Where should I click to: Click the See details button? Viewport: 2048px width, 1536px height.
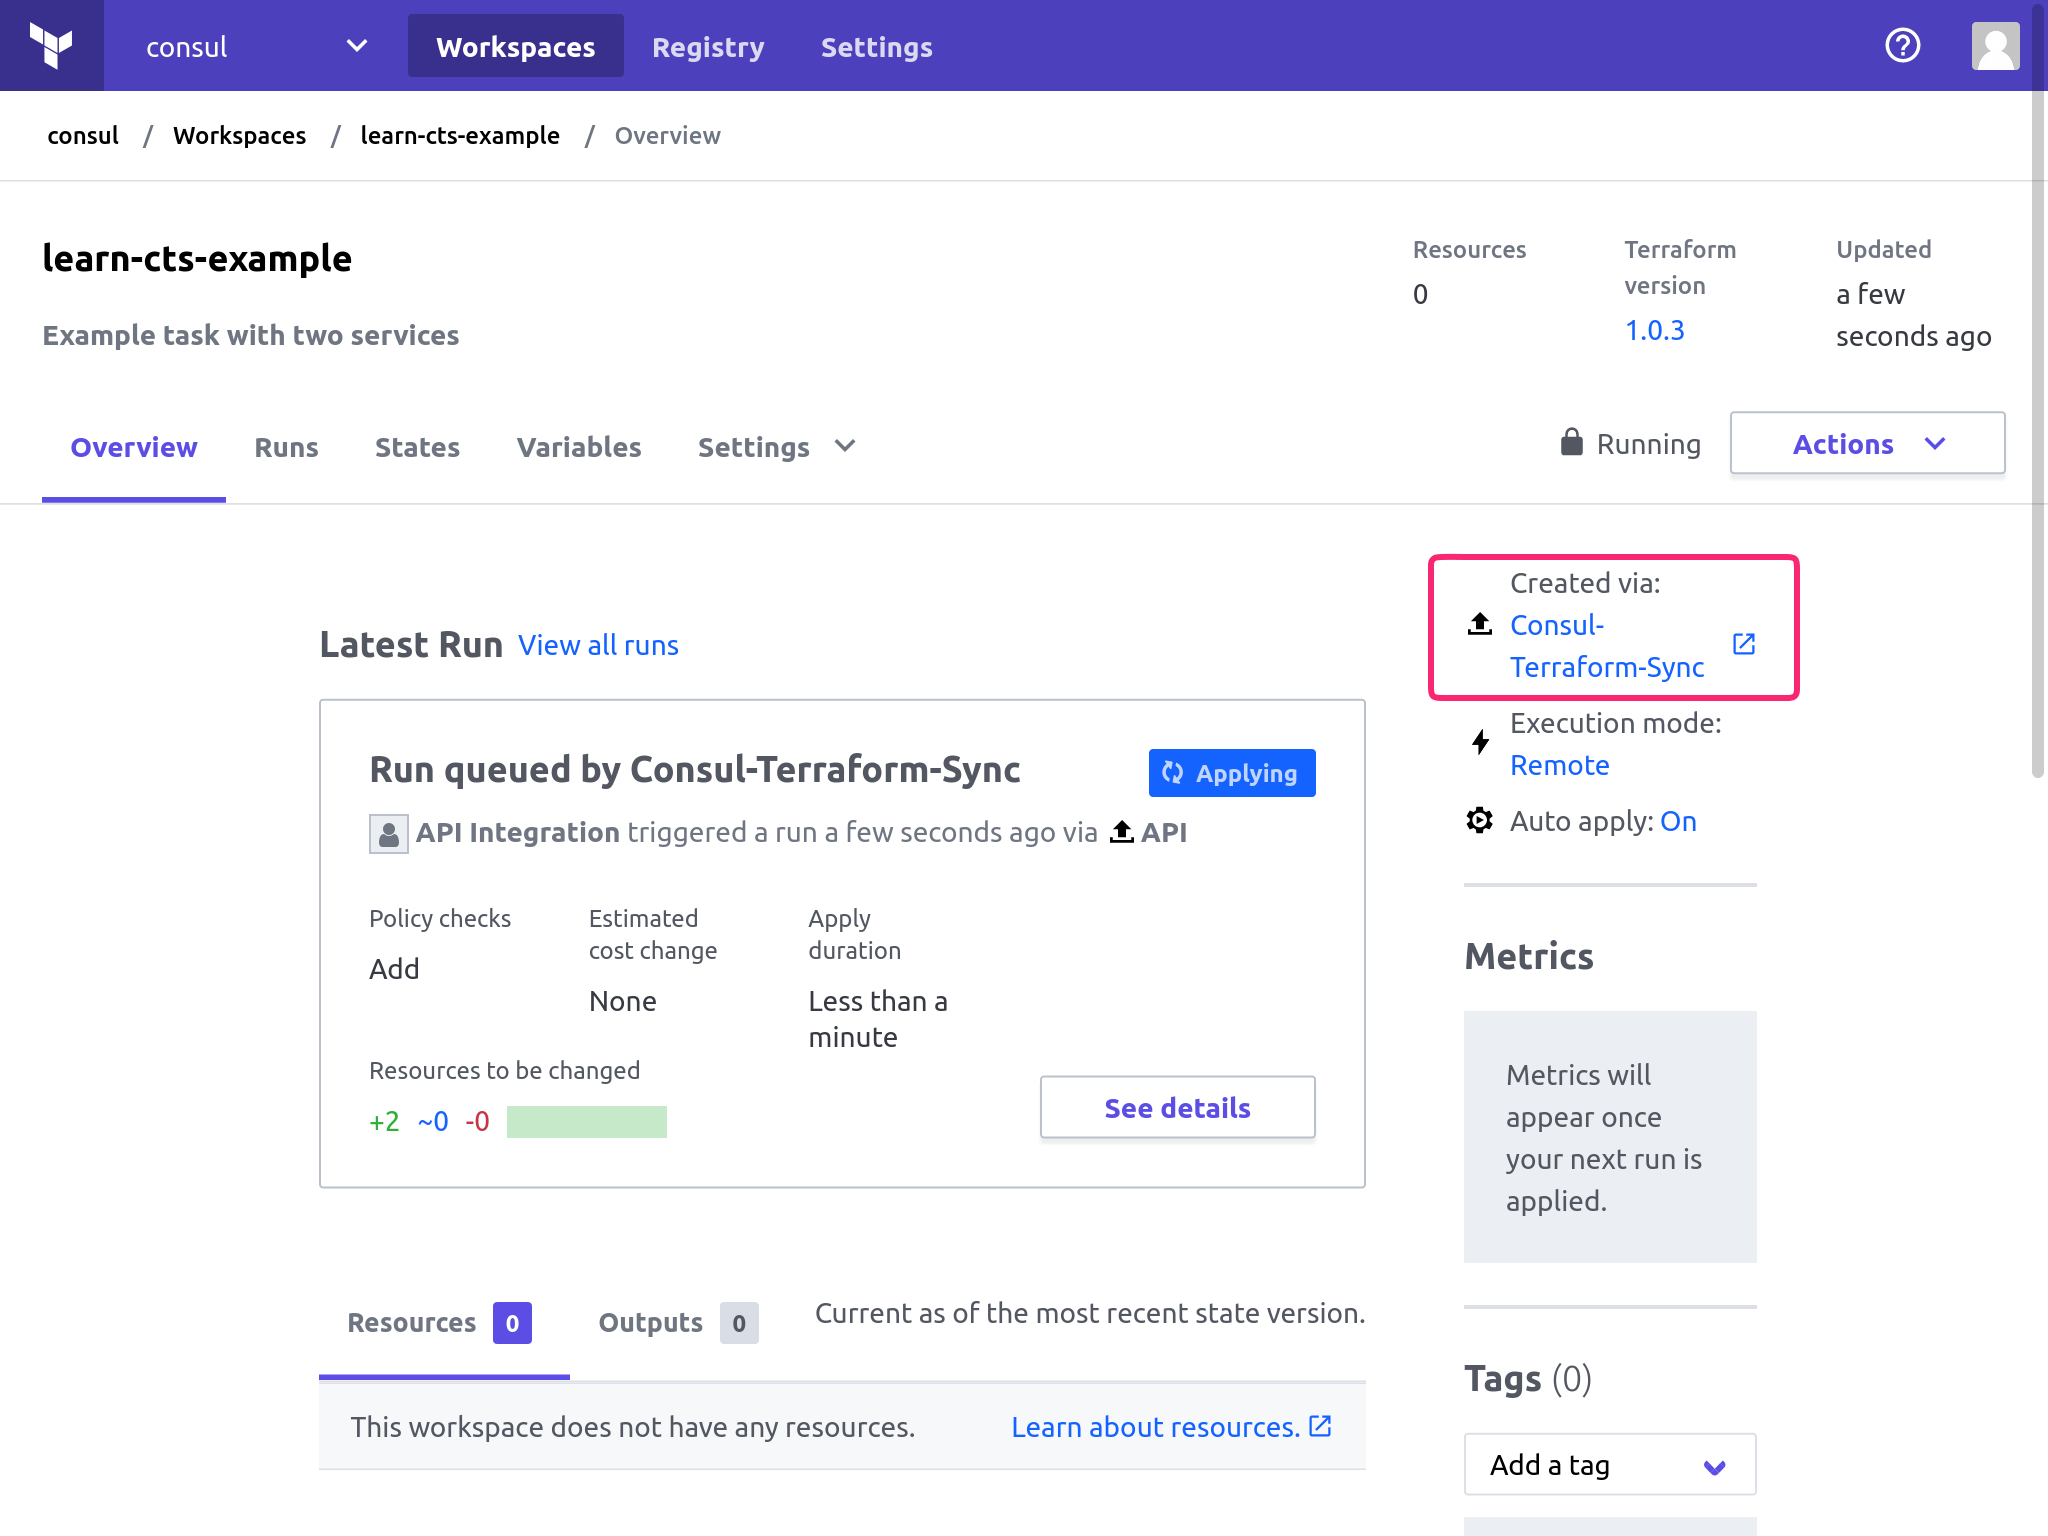[1177, 1107]
